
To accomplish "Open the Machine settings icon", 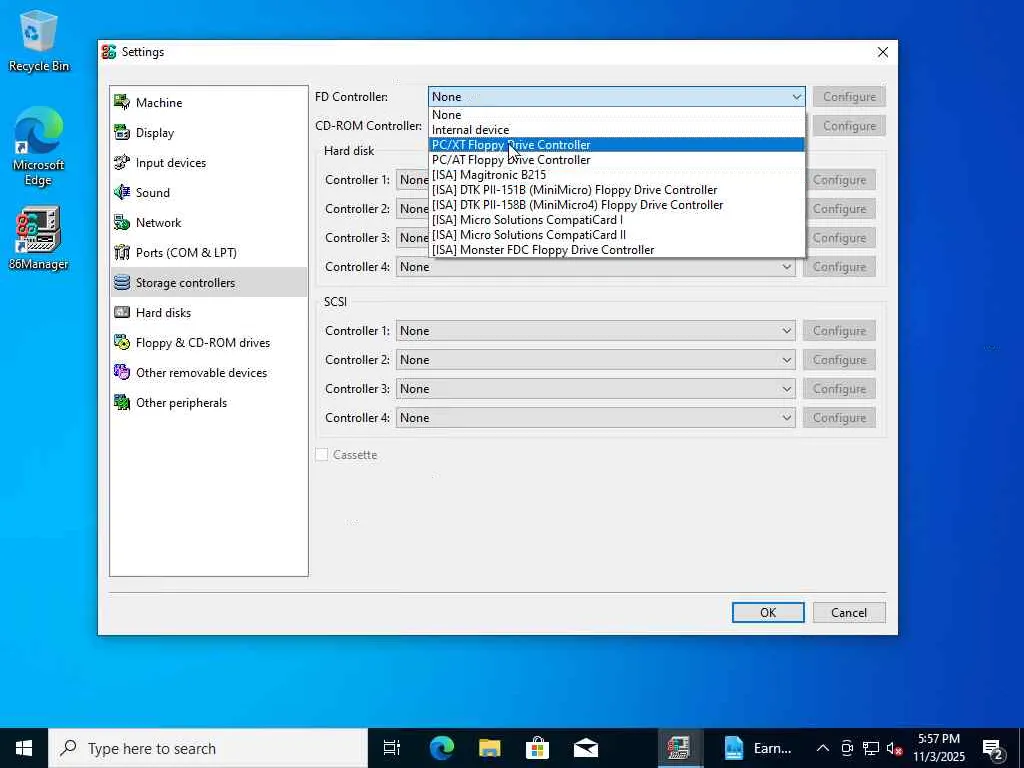I will (122, 102).
